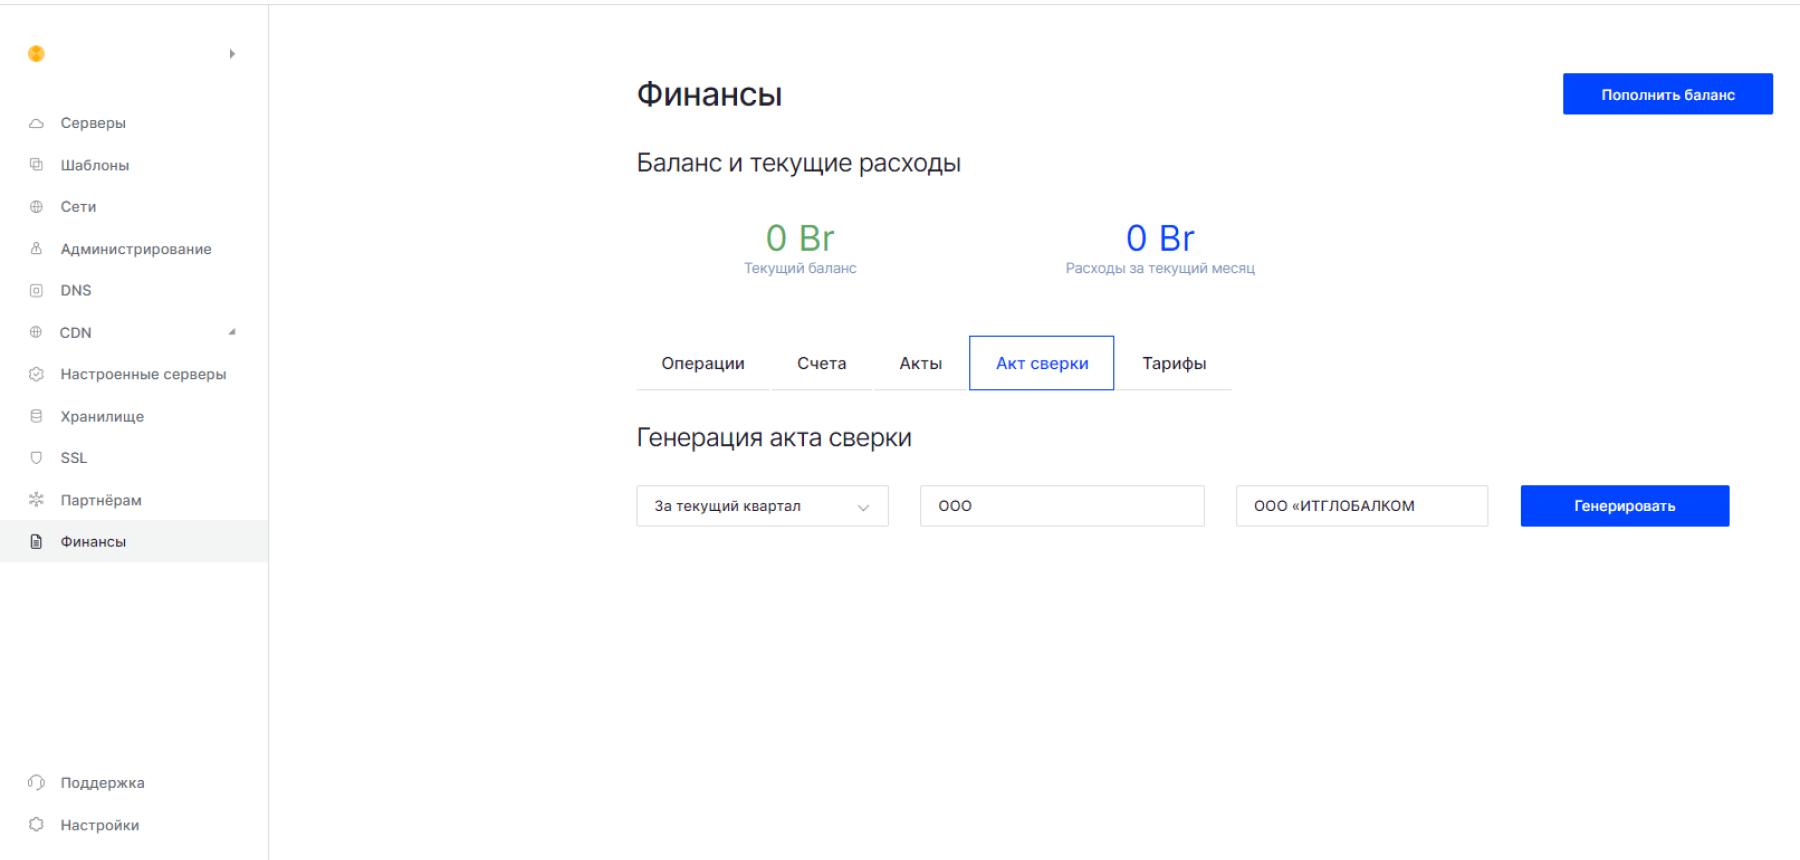Click the ООО «ИТГЛОБАЛКОМ field
This screenshot has width=1800, height=860.
1362,506
